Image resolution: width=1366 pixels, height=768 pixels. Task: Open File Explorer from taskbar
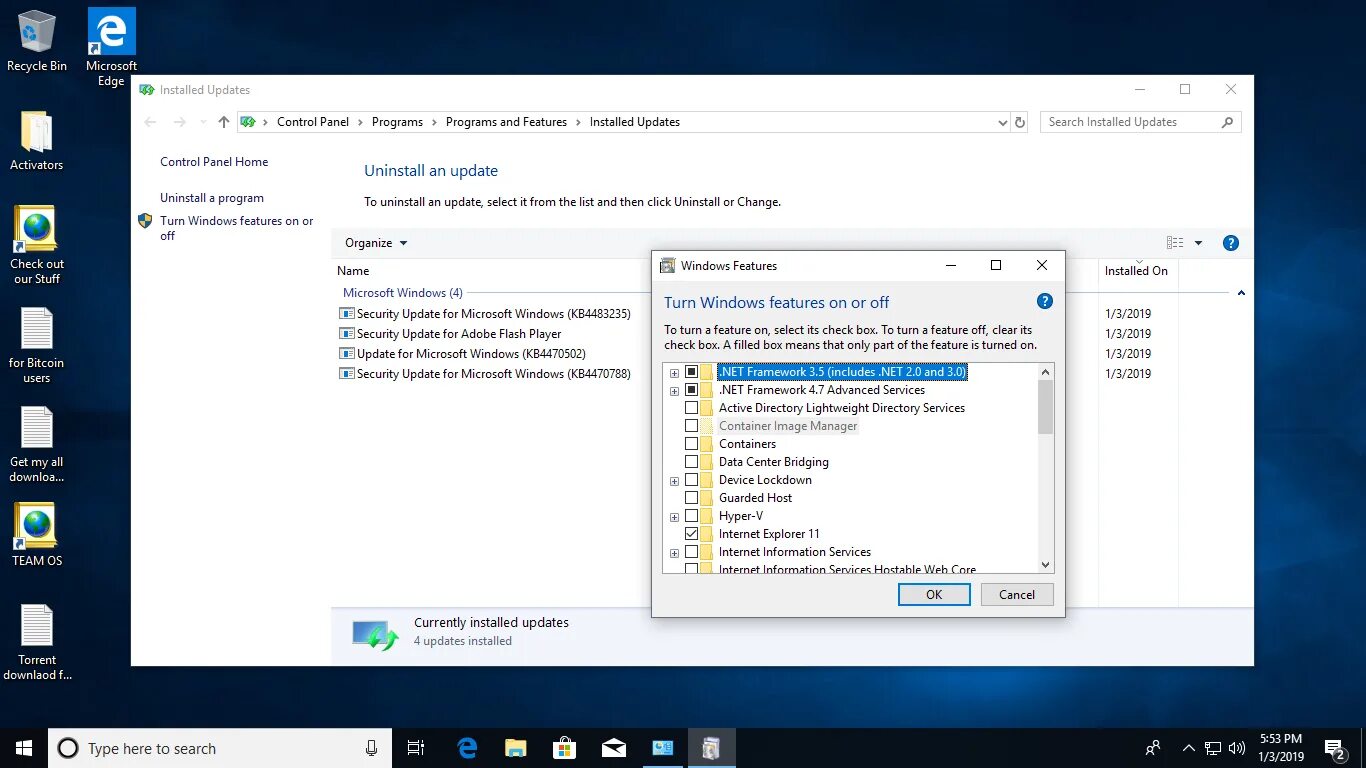(x=516, y=748)
